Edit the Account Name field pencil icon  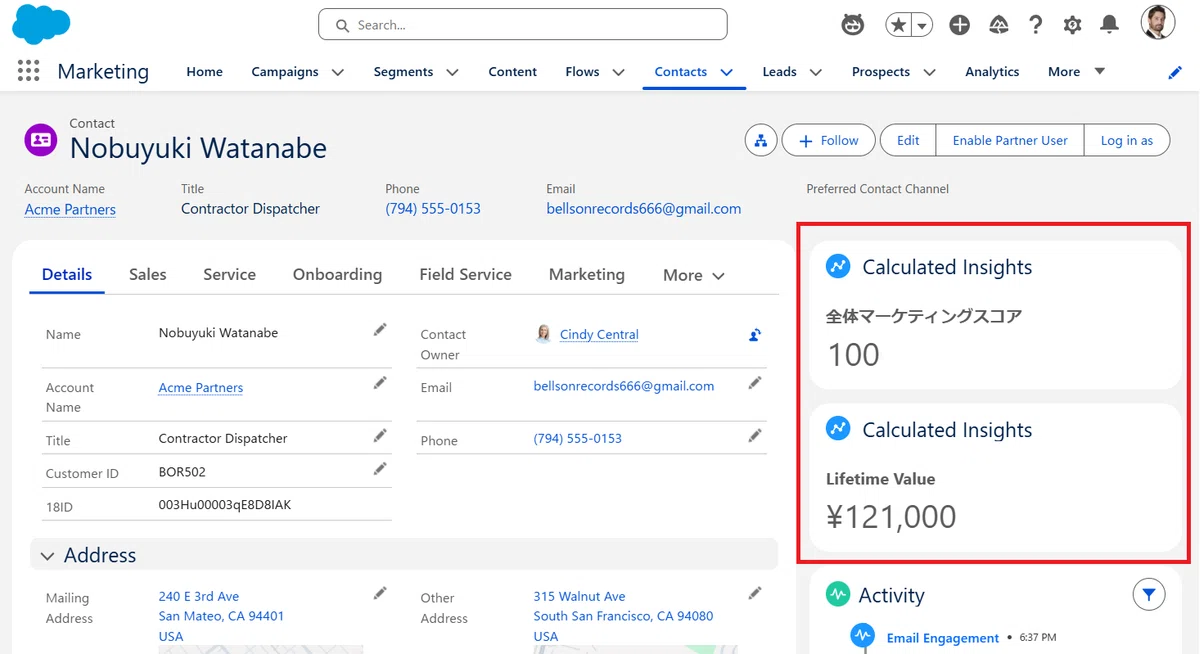click(380, 382)
